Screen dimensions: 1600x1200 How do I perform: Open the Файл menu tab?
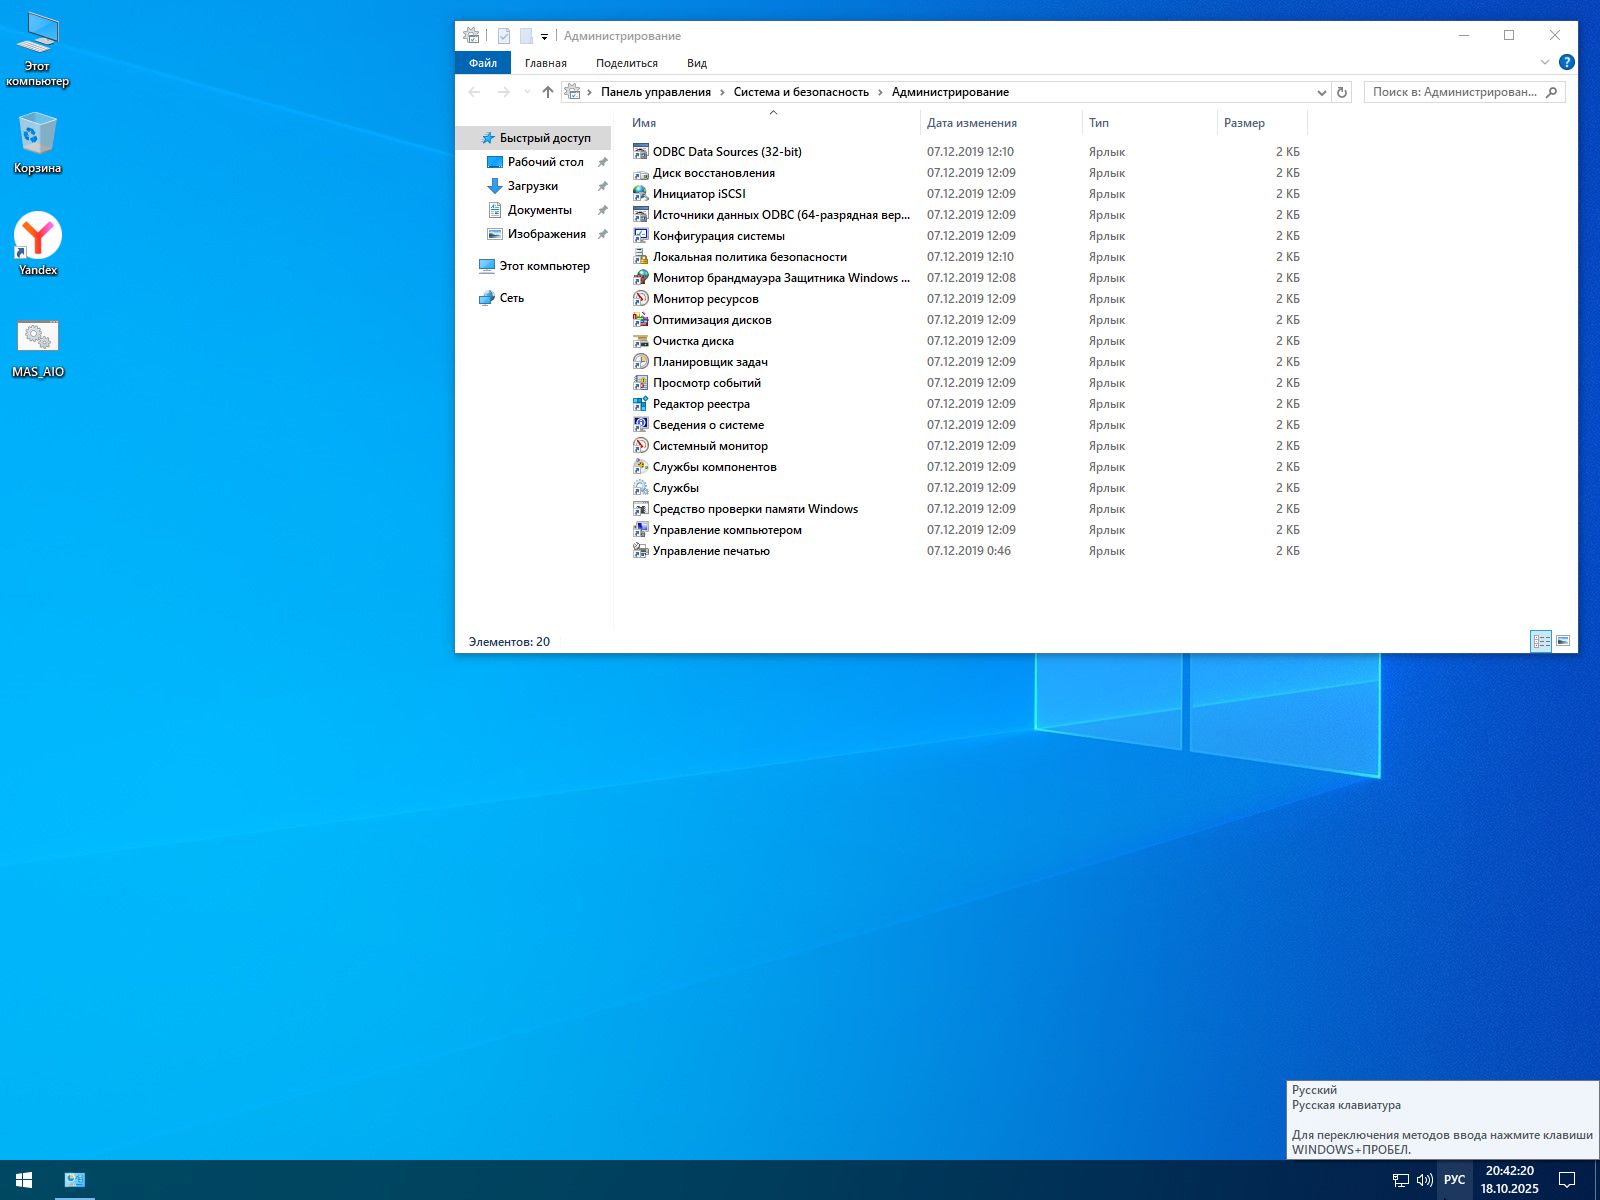tap(483, 63)
